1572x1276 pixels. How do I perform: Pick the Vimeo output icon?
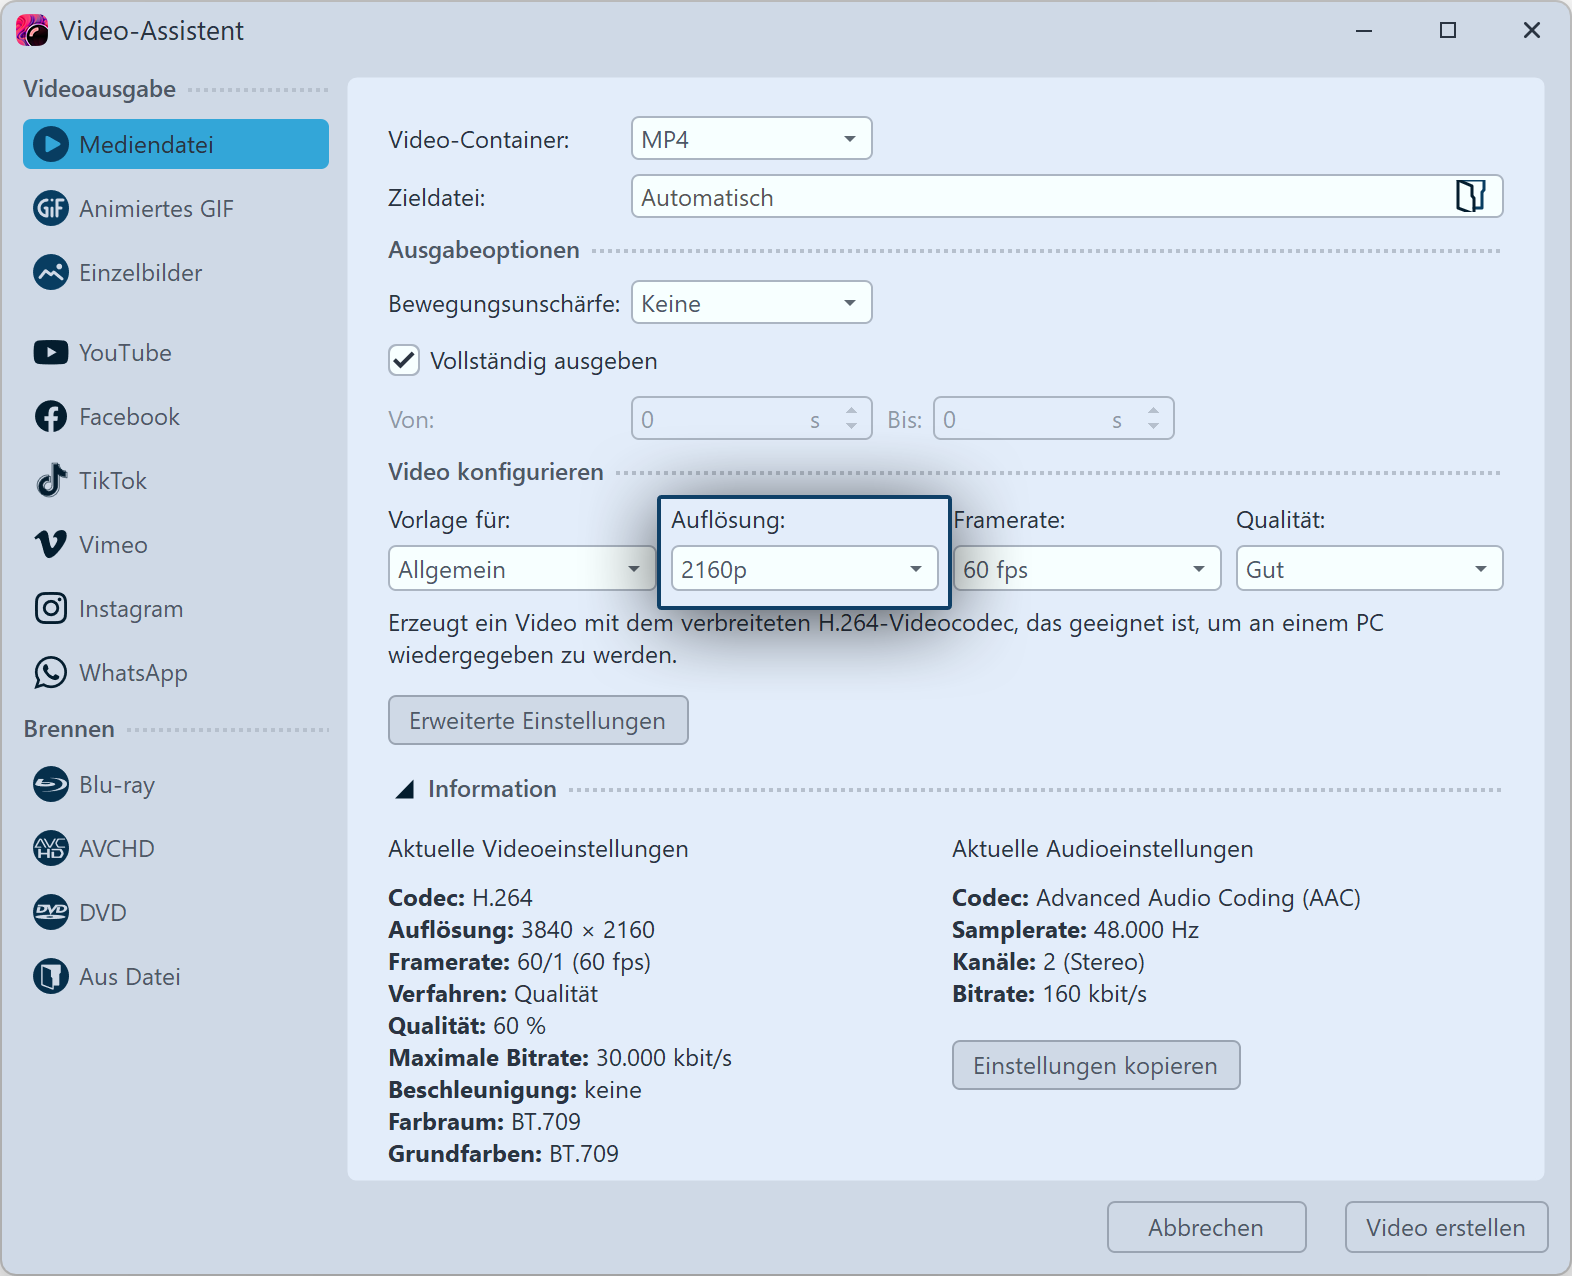(x=50, y=545)
